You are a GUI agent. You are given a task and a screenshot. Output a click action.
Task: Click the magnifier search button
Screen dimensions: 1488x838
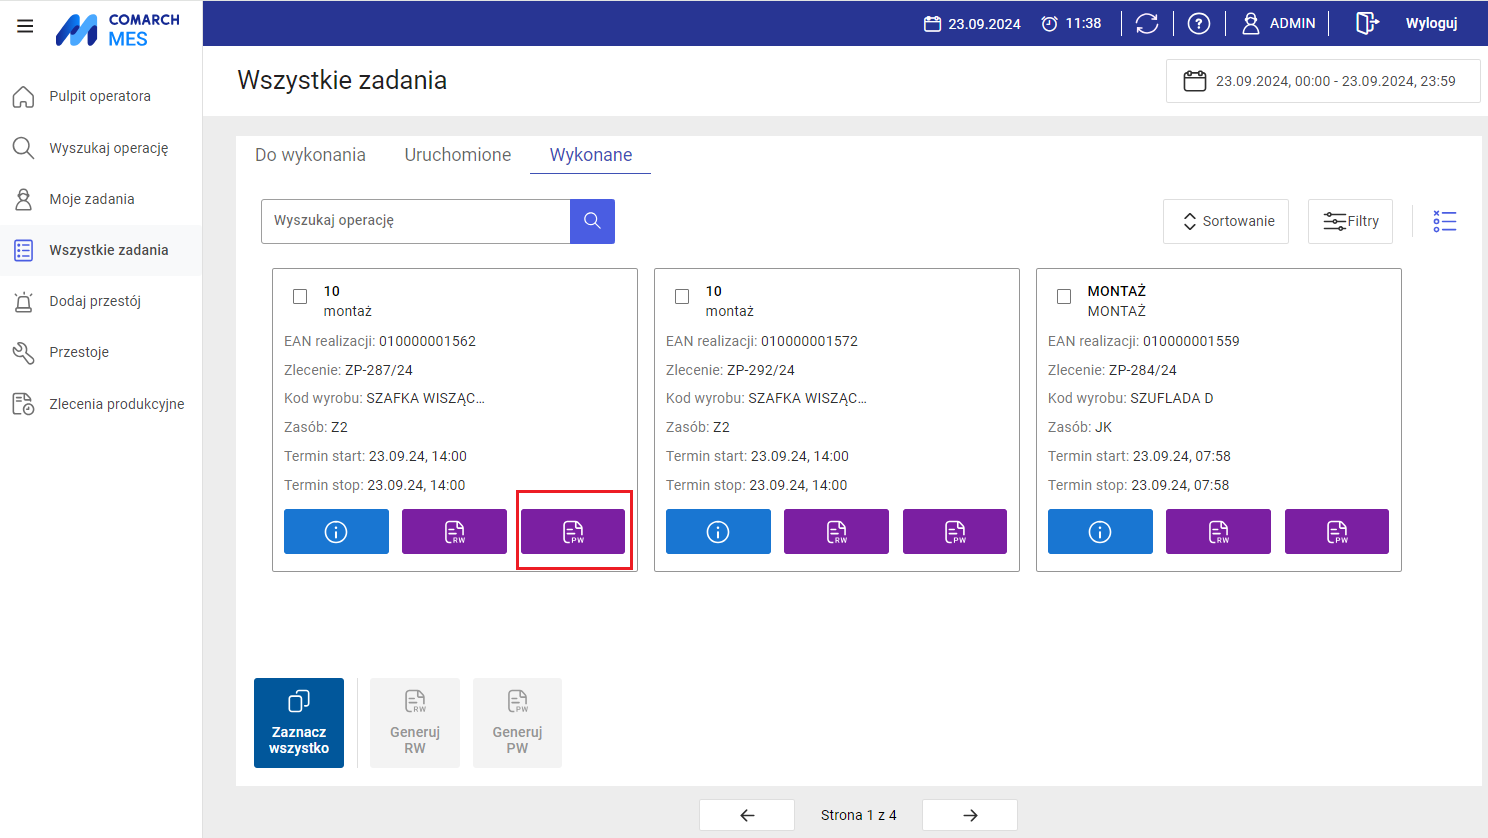pyautogui.click(x=592, y=221)
